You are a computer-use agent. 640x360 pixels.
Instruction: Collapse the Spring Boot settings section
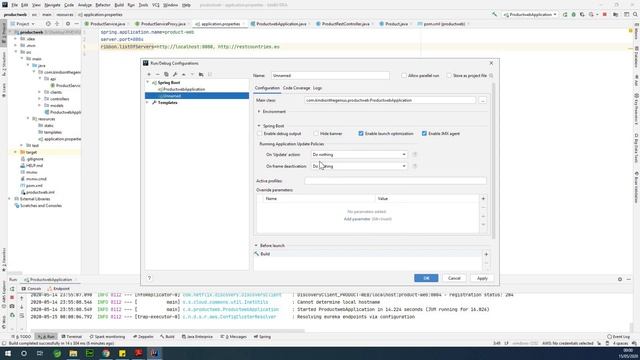click(x=259, y=126)
